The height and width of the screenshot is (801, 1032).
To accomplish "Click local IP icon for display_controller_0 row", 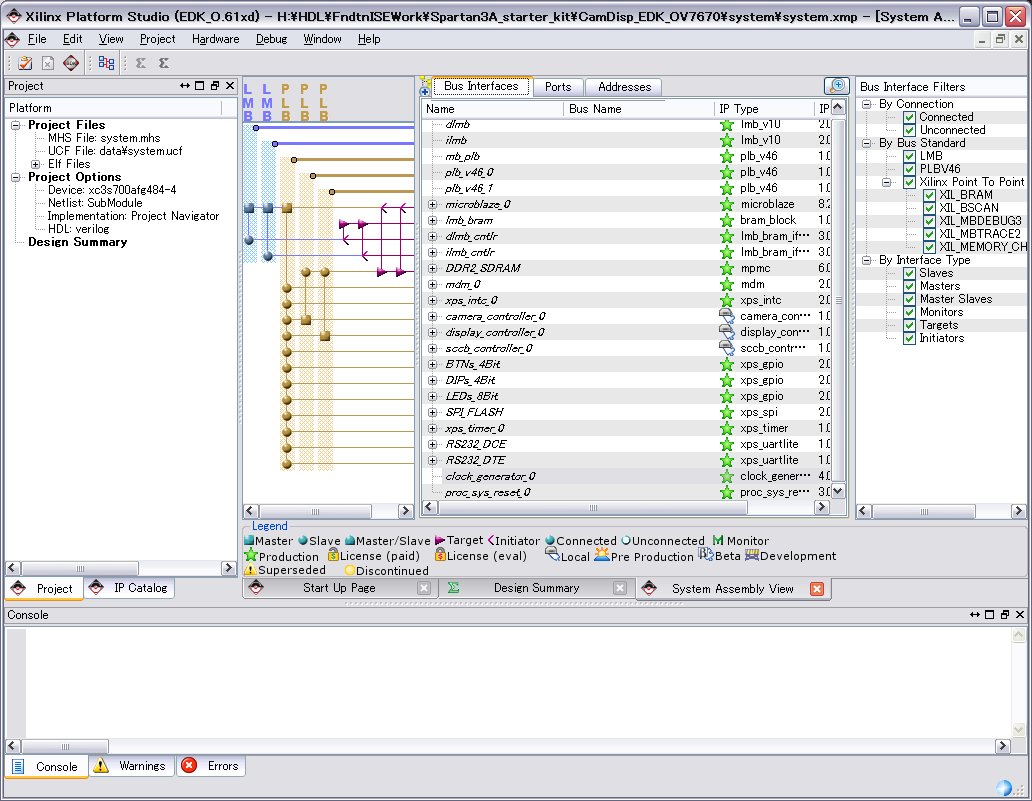I will [x=727, y=332].
